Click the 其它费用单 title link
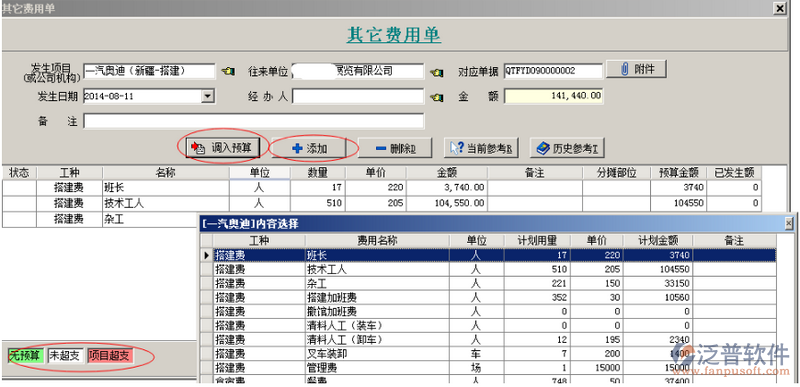Screen dimensions: 800x387 click(394, 35)
